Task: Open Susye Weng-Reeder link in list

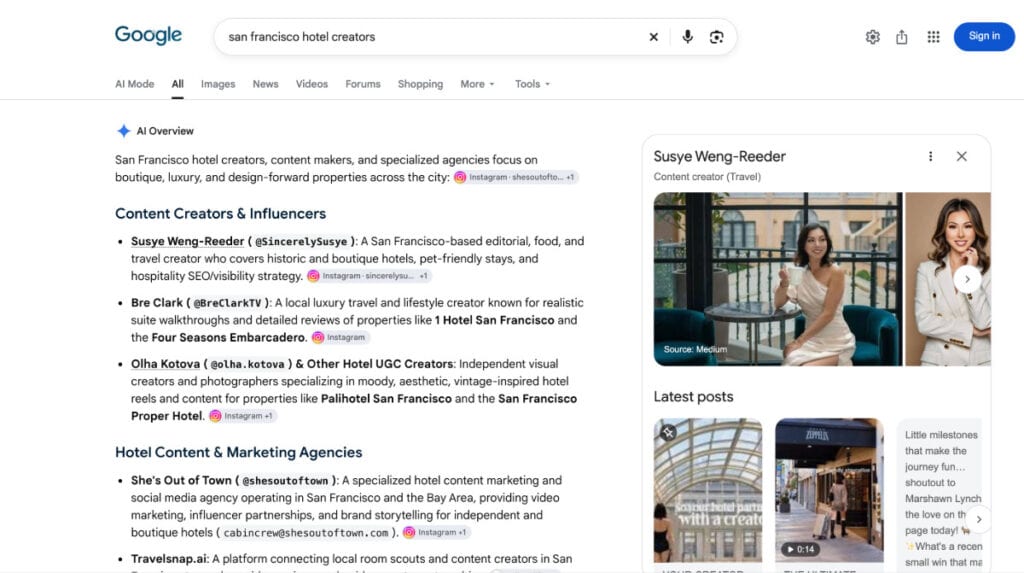Action: pos(187,241)
